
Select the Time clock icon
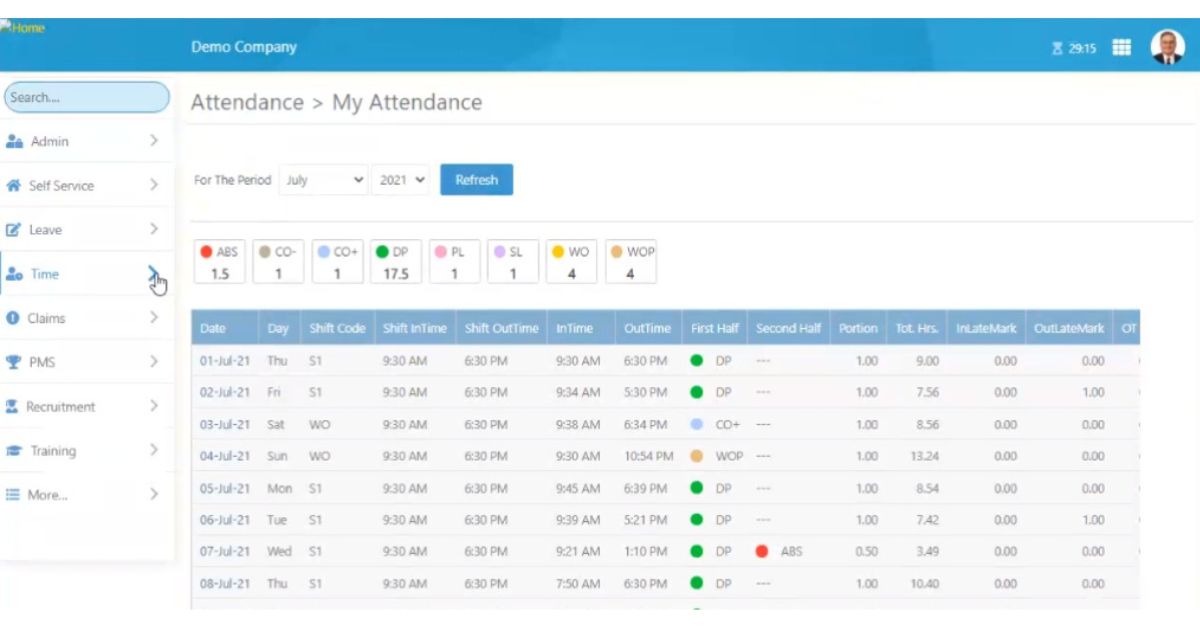[x=15, y=273]
